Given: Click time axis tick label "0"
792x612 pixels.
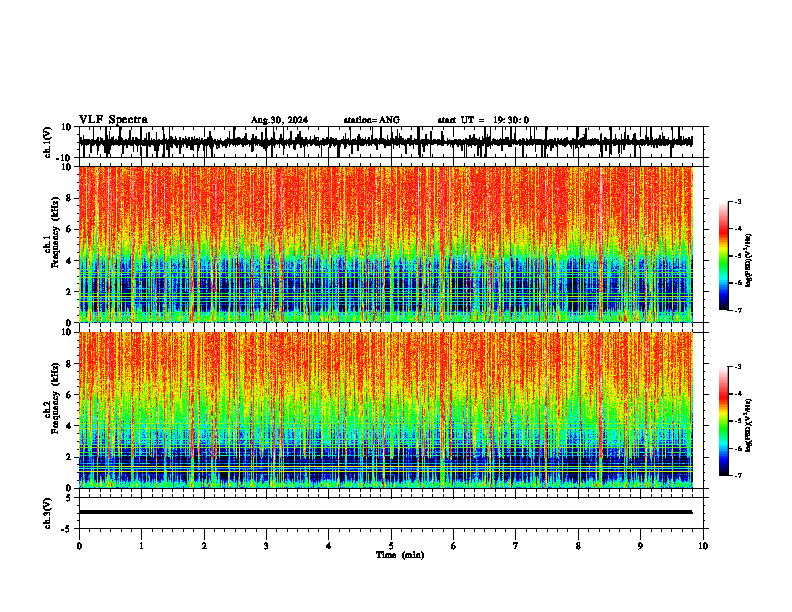Looking at the screenshot, I should tap(79, 546).
